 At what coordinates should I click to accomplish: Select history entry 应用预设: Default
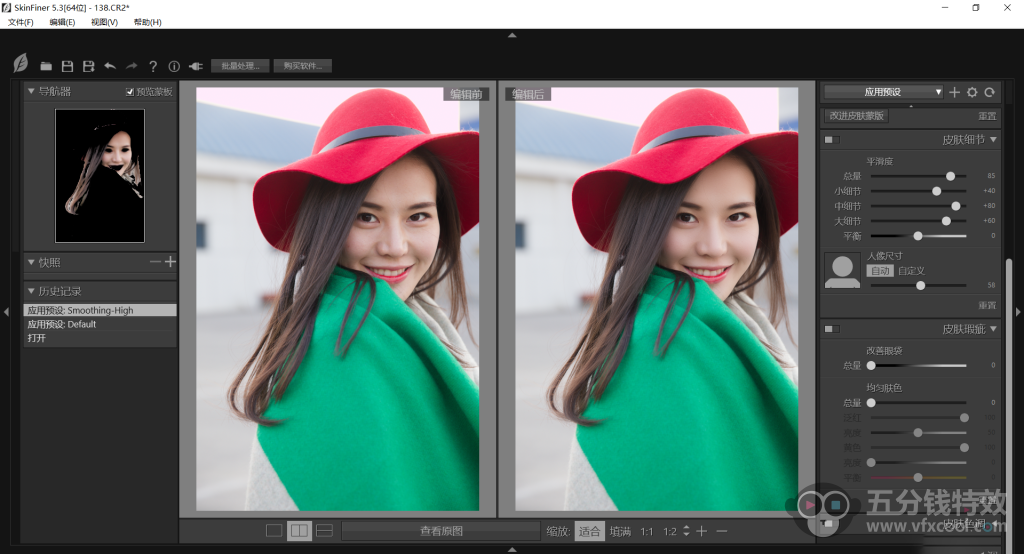pyautogui.click(x=100, y=324)
